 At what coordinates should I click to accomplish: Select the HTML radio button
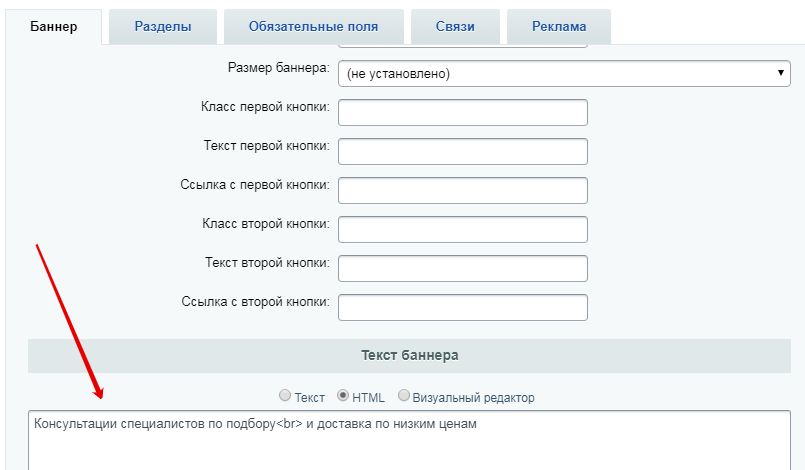coord(342,395)
